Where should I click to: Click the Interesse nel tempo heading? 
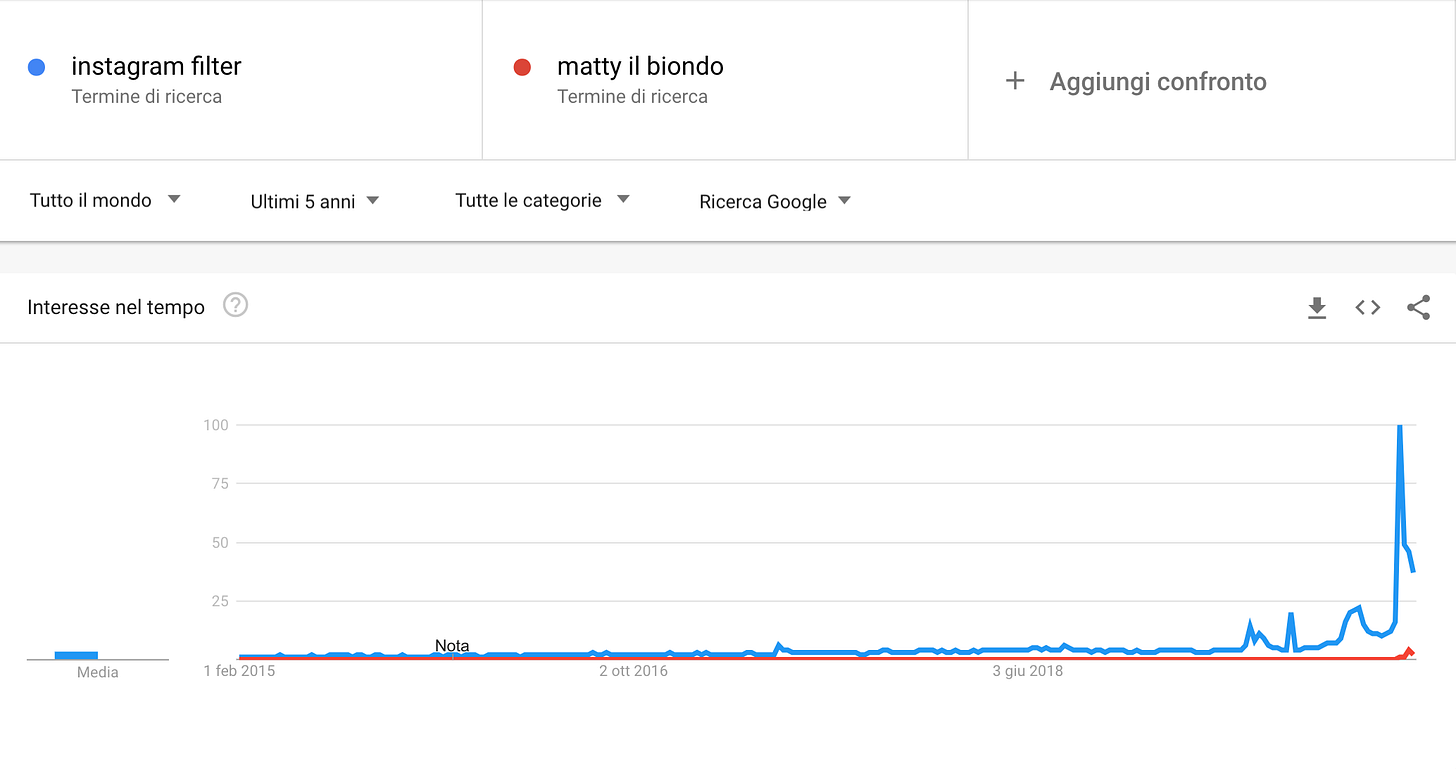click(x=116, y=307)
